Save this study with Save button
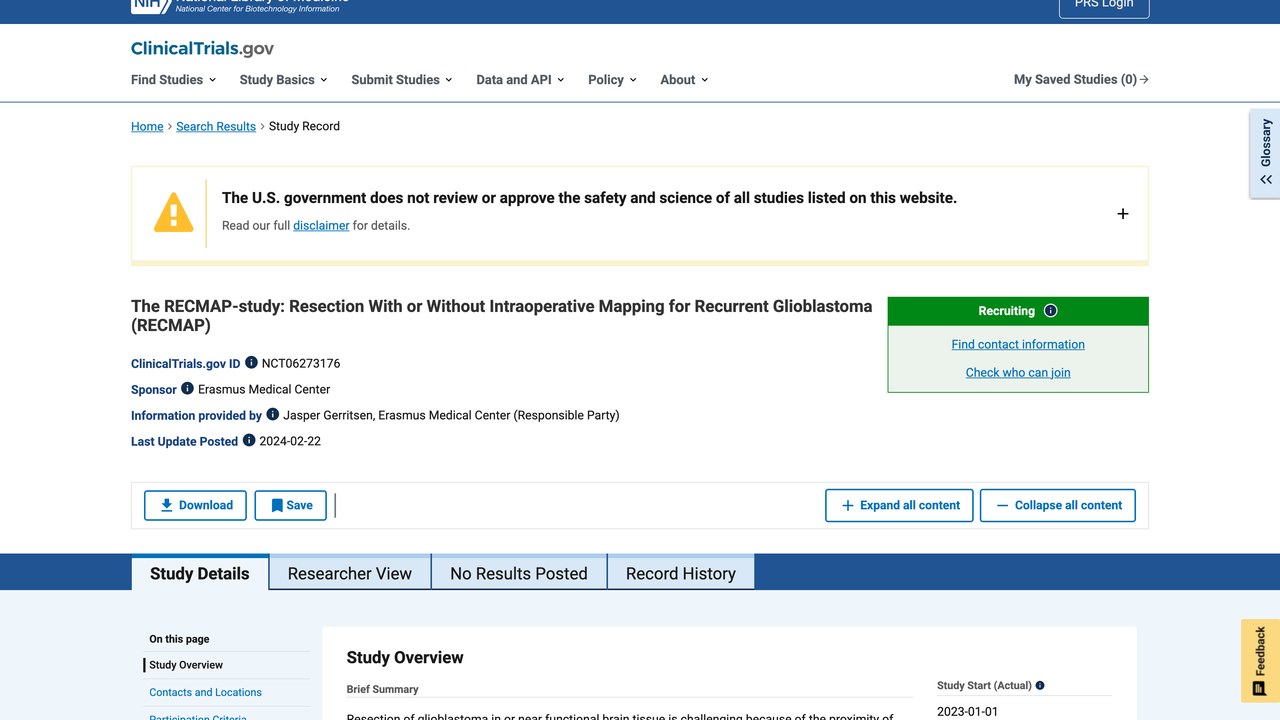 pyautogui.click(x=290, y=505)
